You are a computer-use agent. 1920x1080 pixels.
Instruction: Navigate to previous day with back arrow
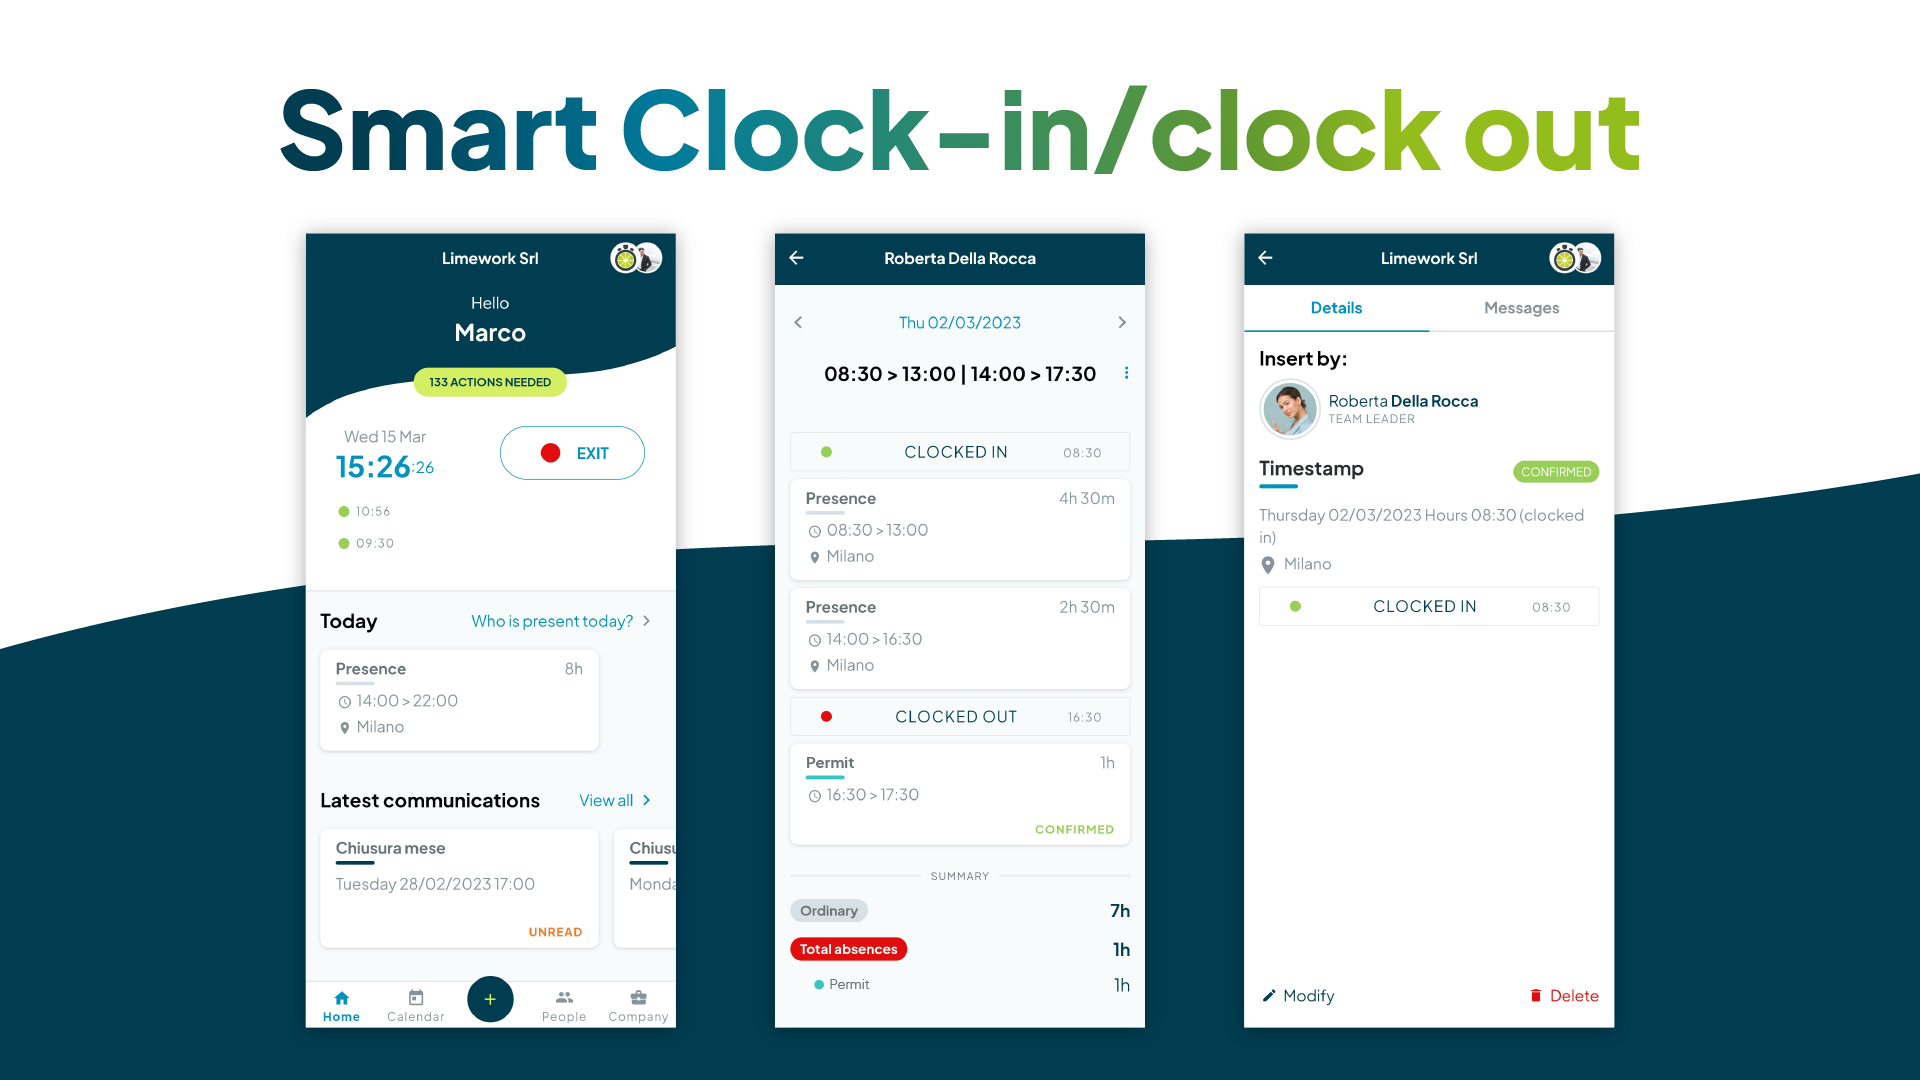(798, 322)
